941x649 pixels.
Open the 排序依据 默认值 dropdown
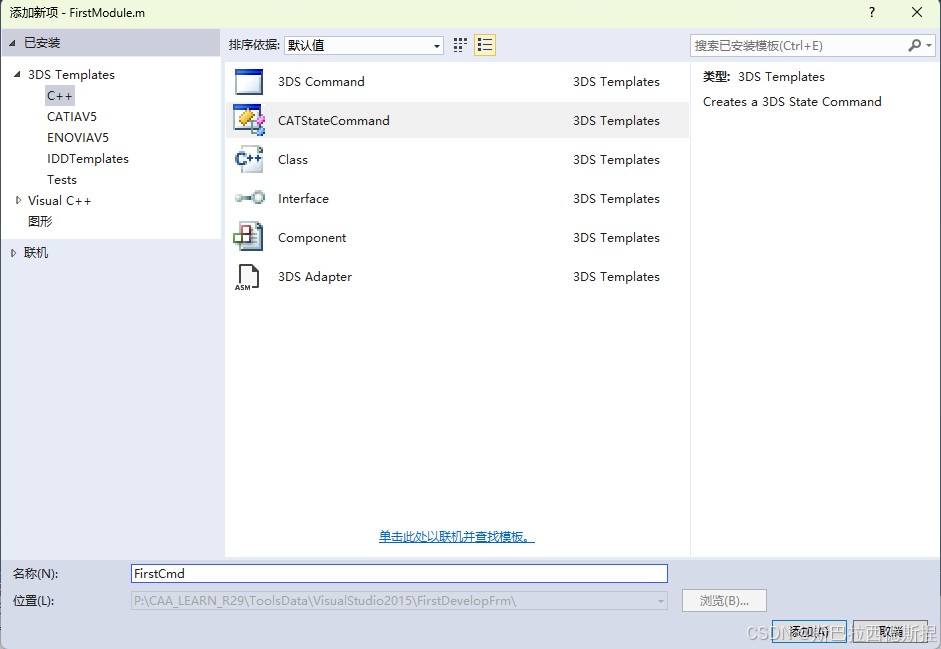click(x=364, y=45)
